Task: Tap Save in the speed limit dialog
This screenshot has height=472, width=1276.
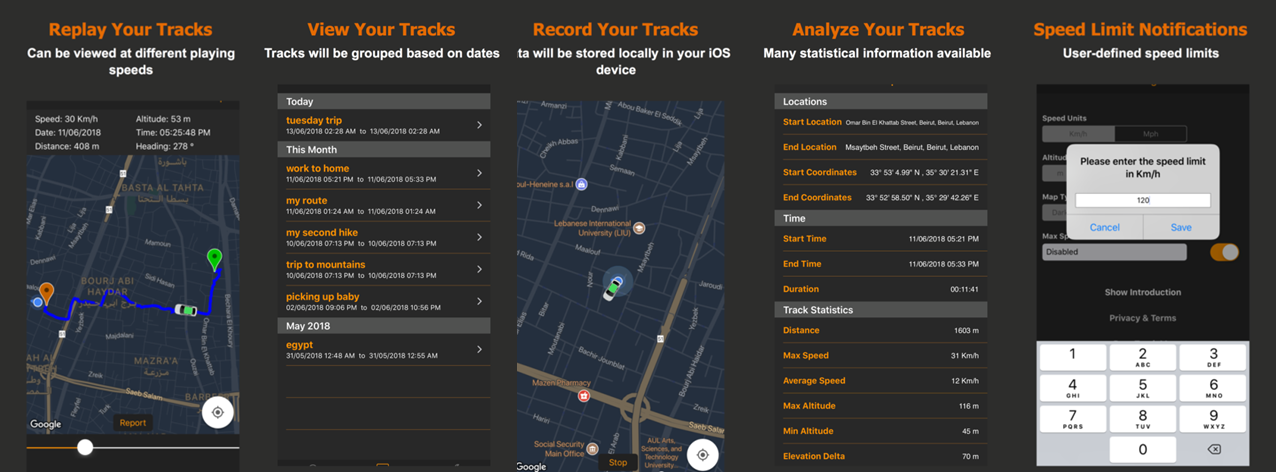Action: [x=1181, y=227]
